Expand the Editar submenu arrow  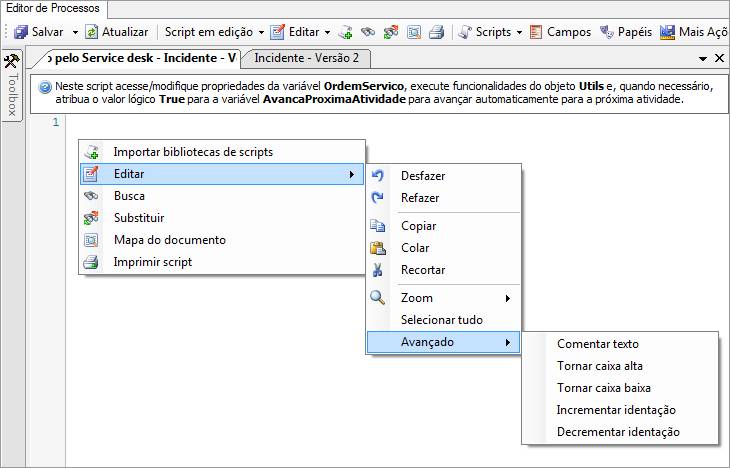click(351, 174)
